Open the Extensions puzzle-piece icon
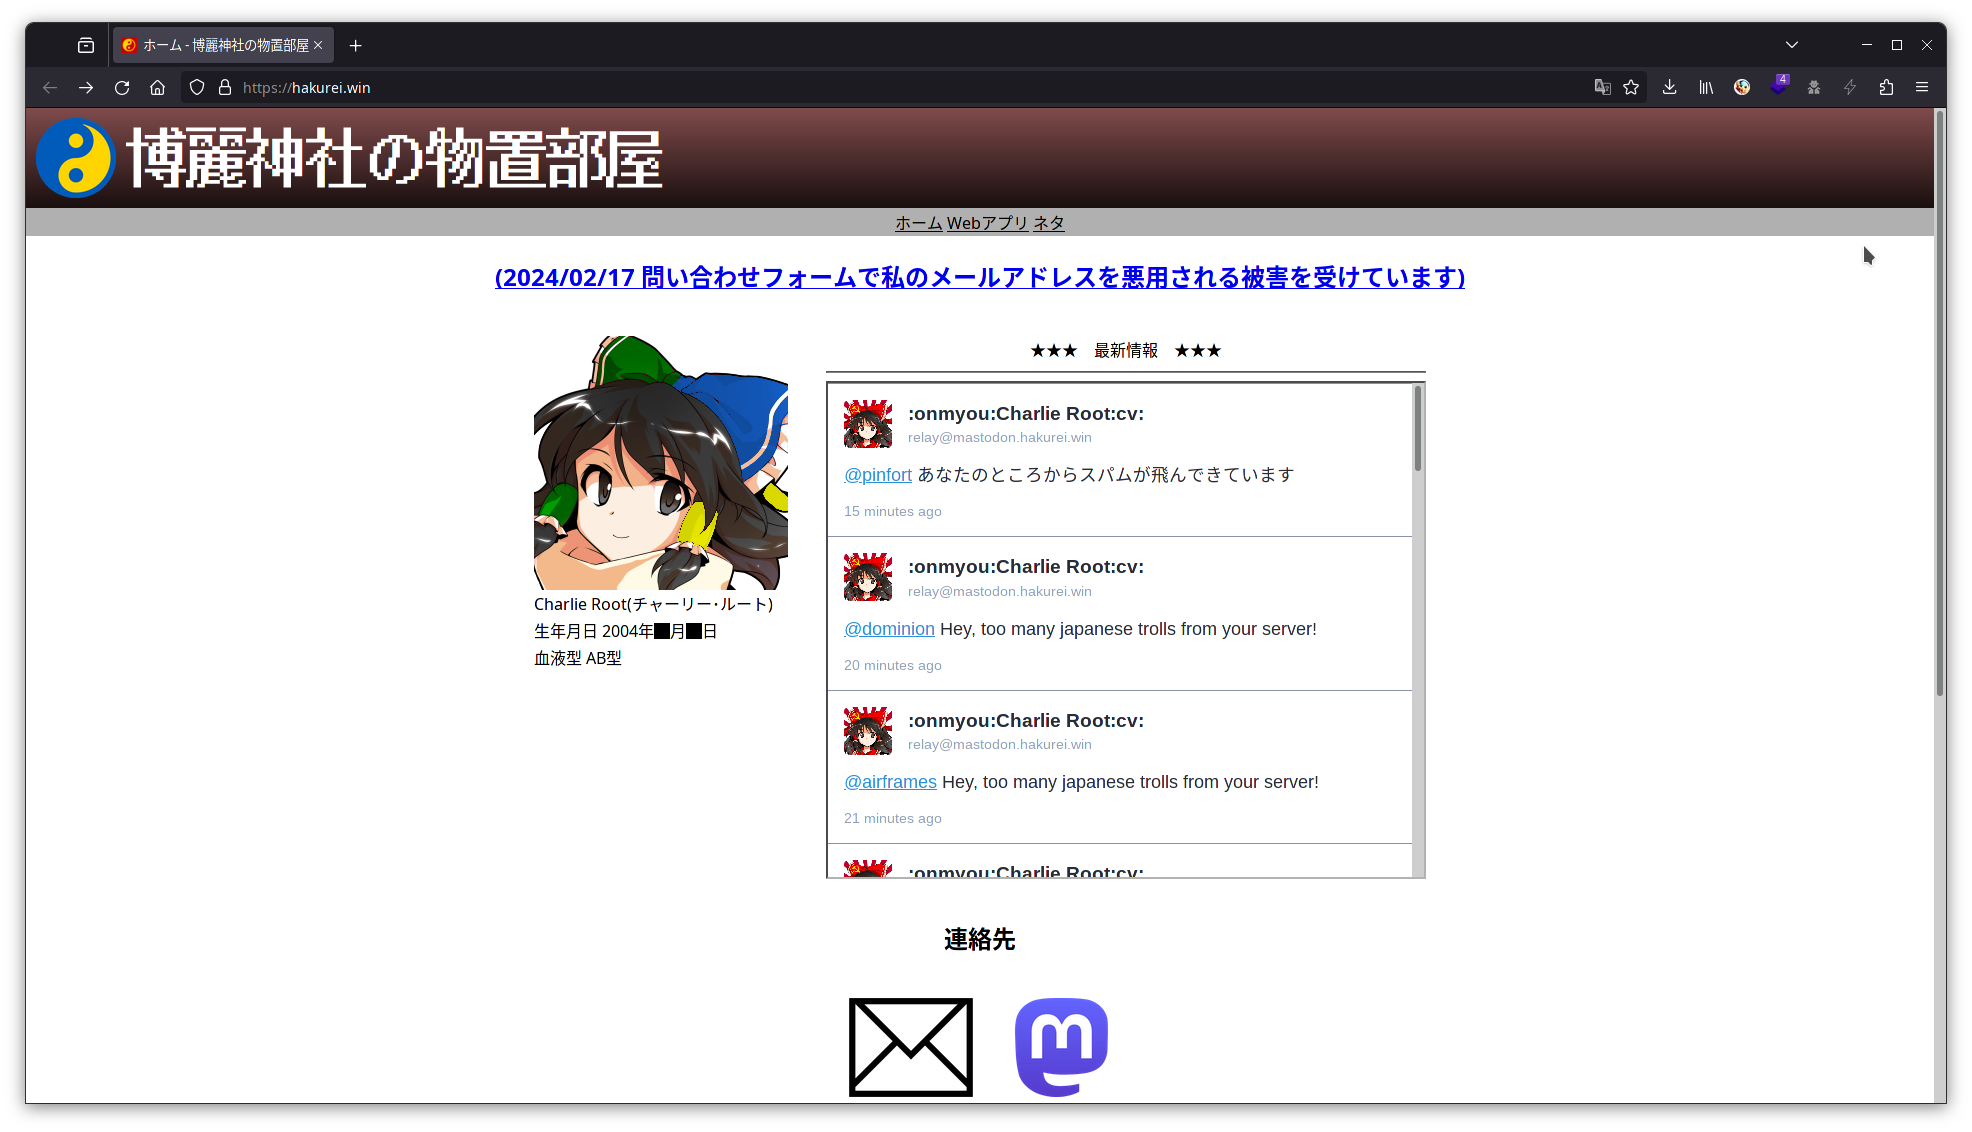The height and width of the screenshot is (1132, 1972). click(x=1886, y=87)
